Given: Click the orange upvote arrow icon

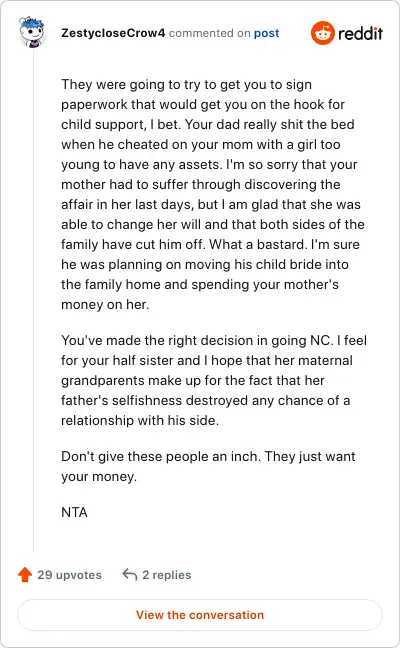Looking at the screenshot, I should 25,574.
